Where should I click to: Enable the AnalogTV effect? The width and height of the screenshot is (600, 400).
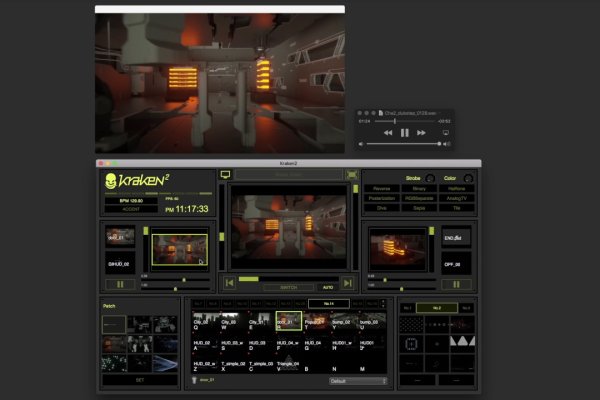click(457, 196)
